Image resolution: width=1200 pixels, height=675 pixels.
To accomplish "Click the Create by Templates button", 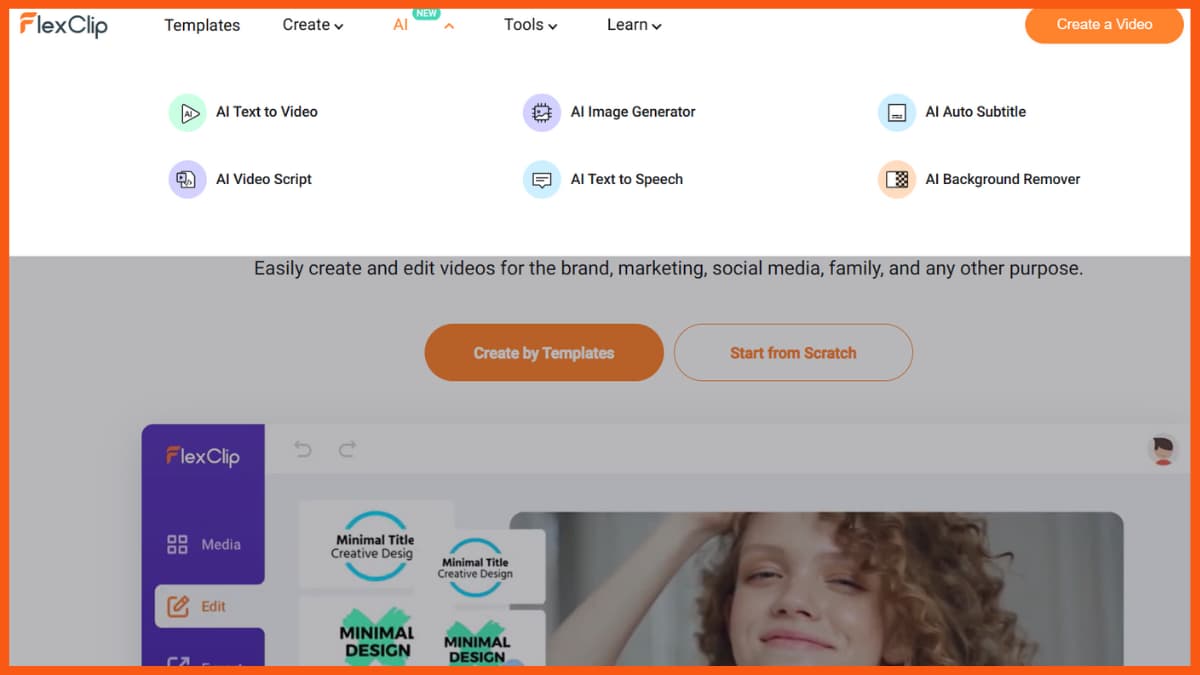I will click(544, 353).
